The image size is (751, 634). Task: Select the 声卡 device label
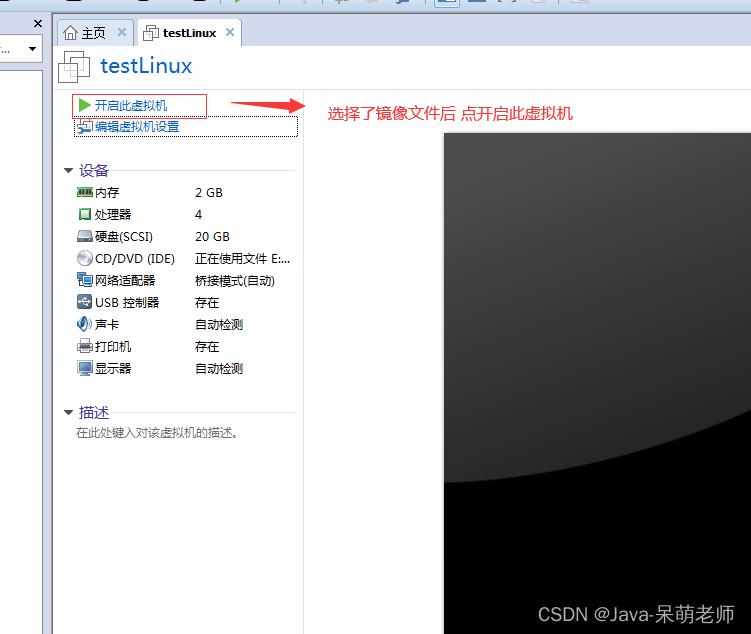coord(107,325)
